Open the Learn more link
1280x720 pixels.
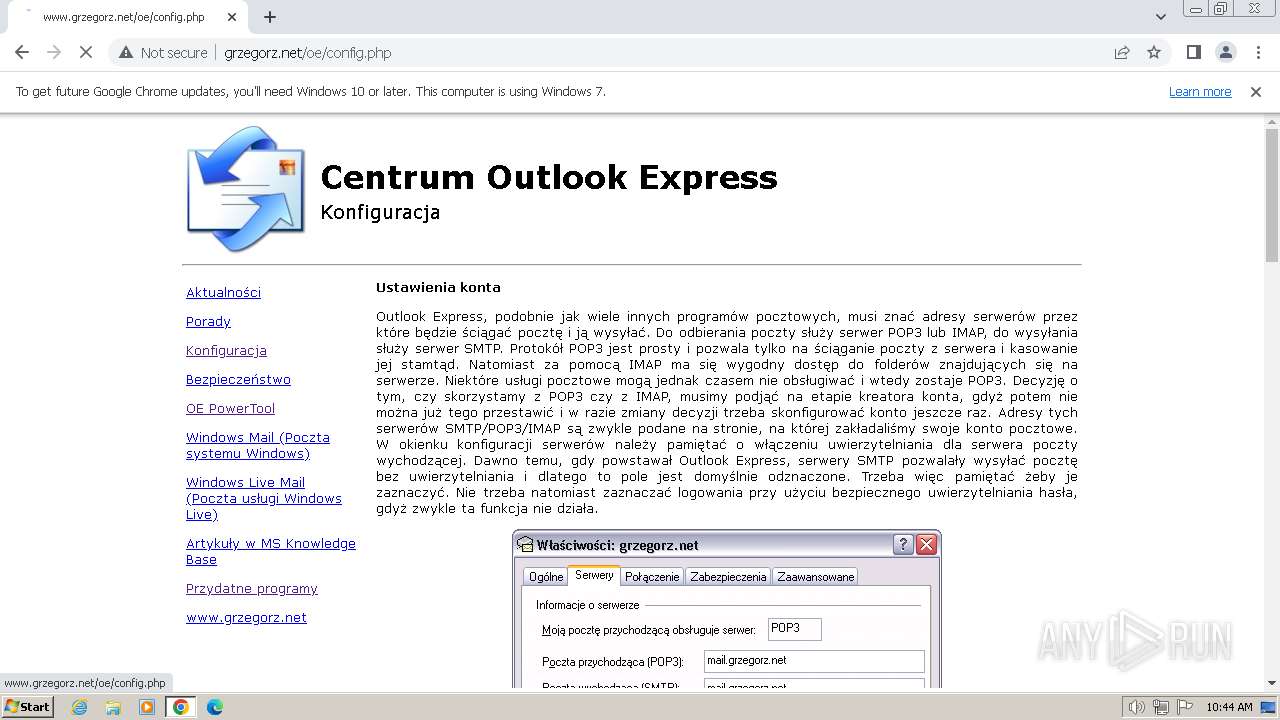coord(1200,91)
